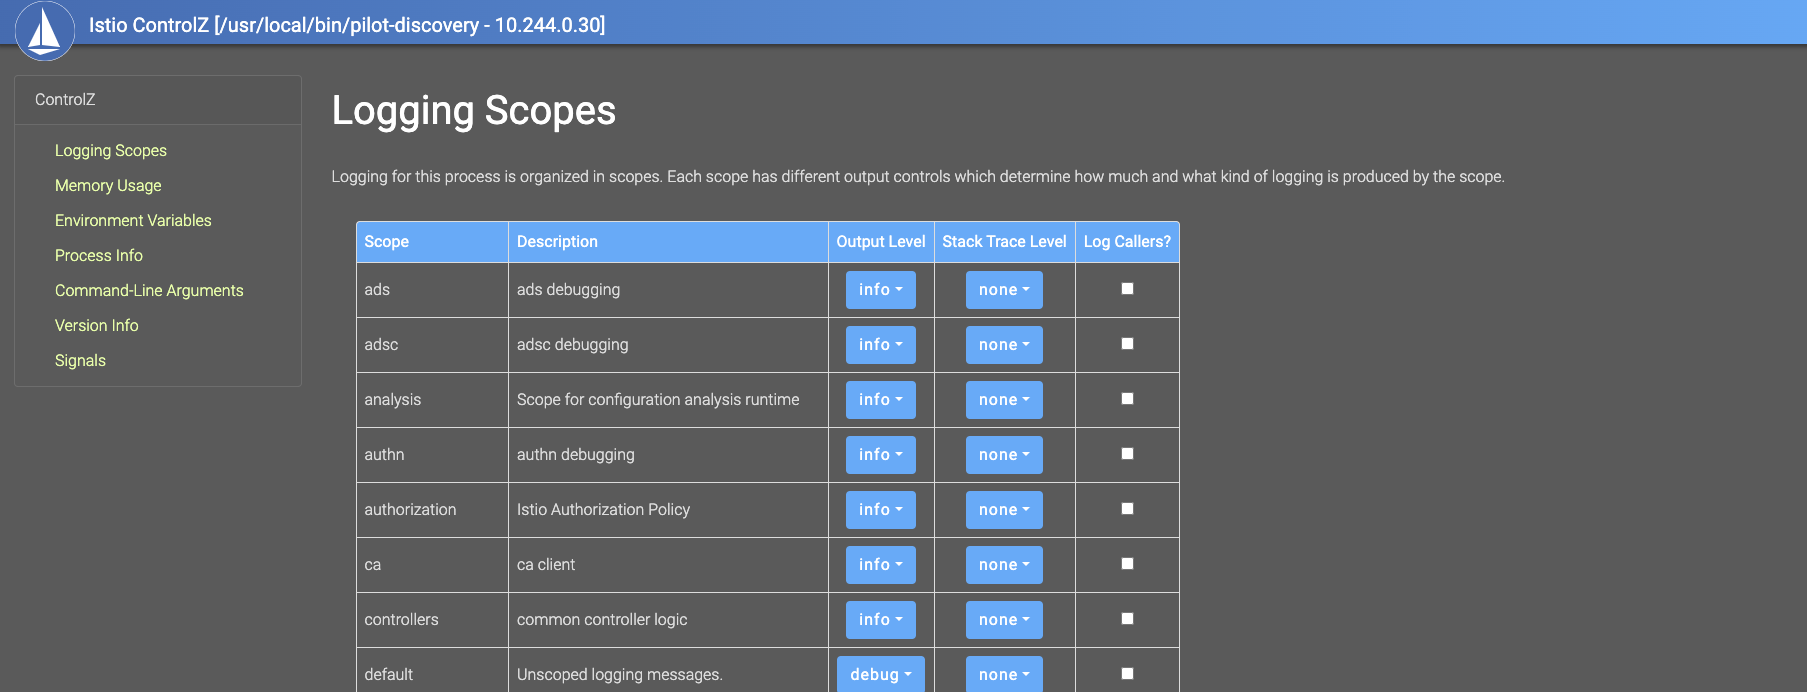Click the Log Callers? column header

(1127, 242)
